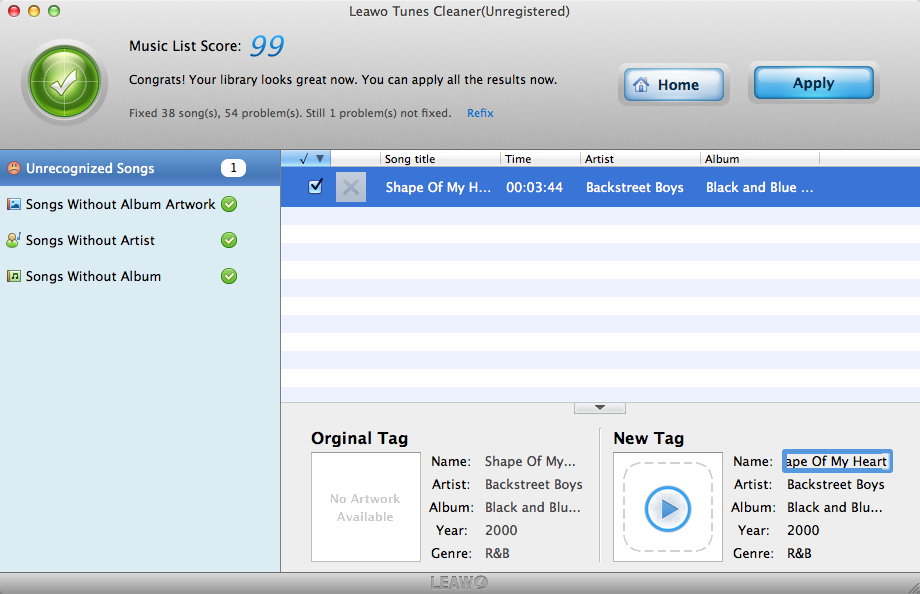
Task: Sort by Song title column
Action: (440, 158)
